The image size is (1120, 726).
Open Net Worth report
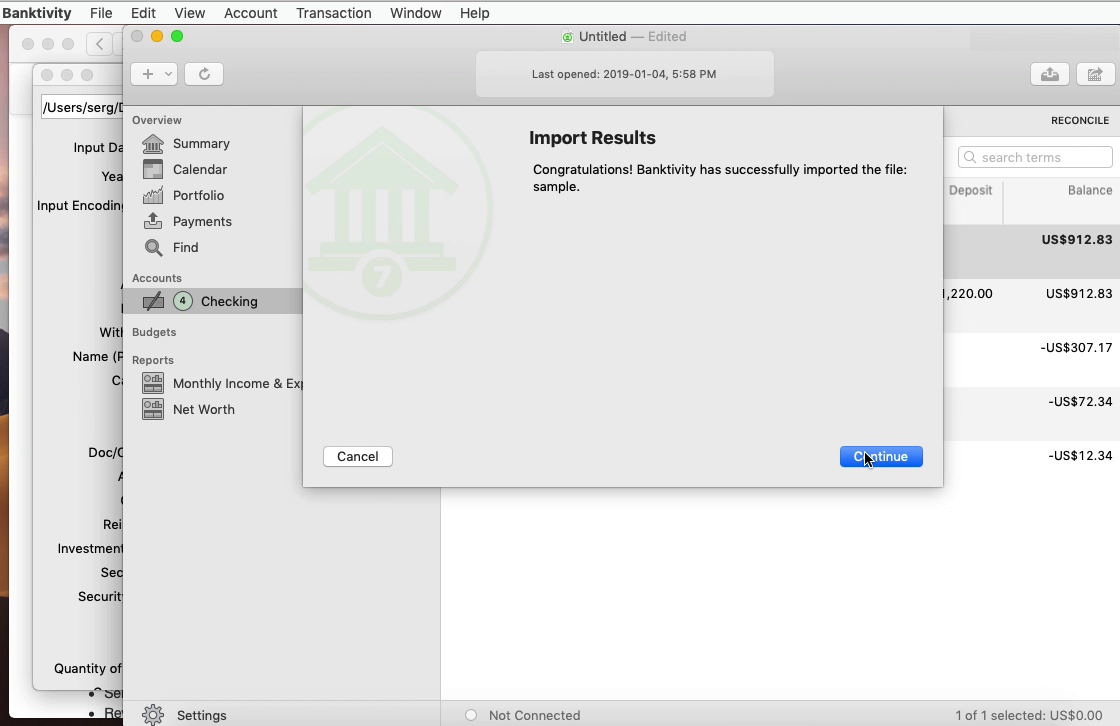tap(204, 409)
